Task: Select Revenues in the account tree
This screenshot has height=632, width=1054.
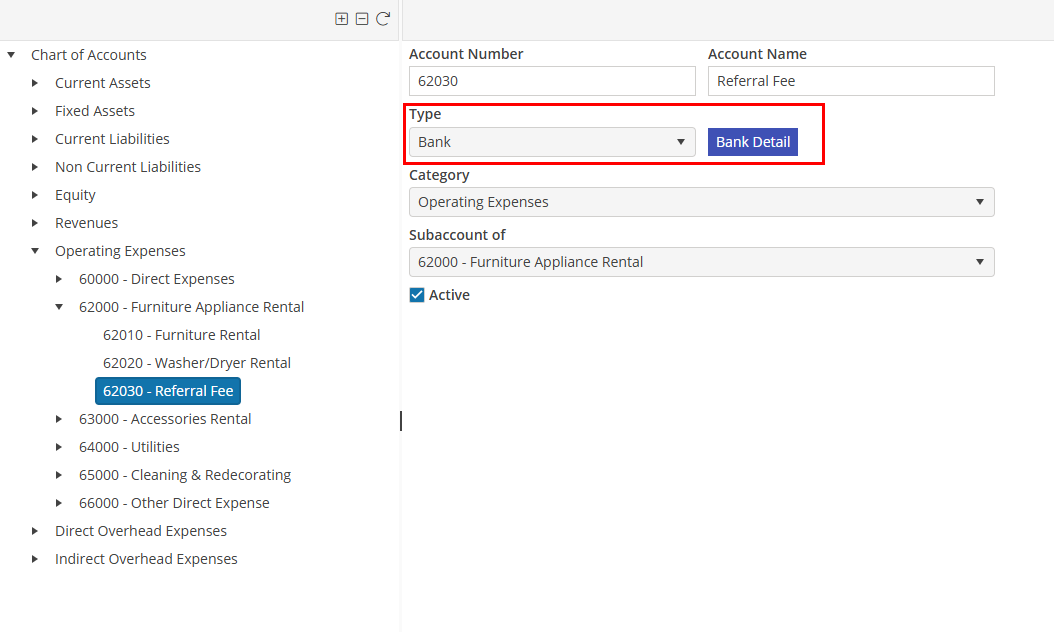Action: (x=86, y=223)
